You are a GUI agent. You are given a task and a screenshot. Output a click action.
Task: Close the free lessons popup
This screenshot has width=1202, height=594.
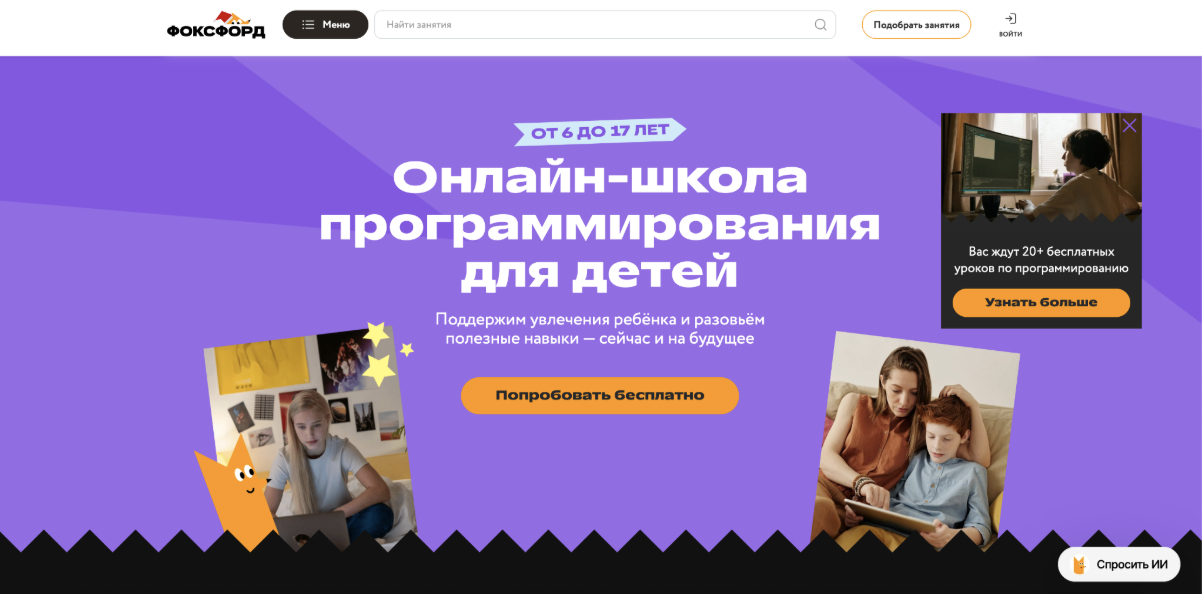(1129, 126)
